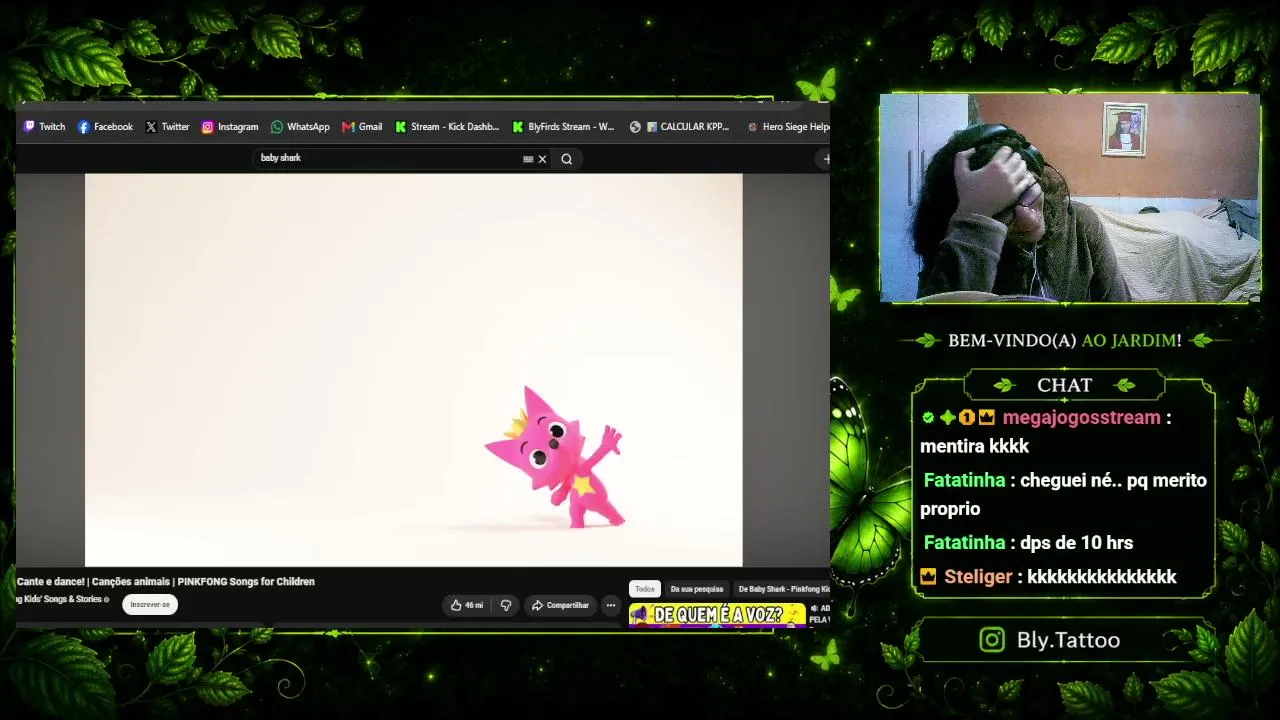Screen dimensions: 1280x720
Task: Click the 'mentira kkkk' chat message
Action: [x=974, y=446]
